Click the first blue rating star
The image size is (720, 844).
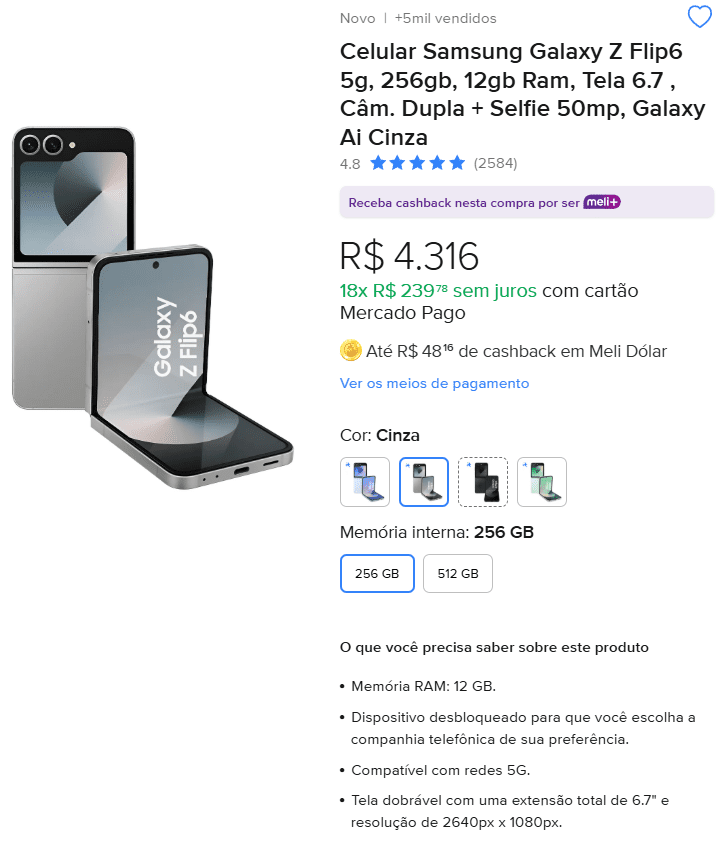pos(378,163)
